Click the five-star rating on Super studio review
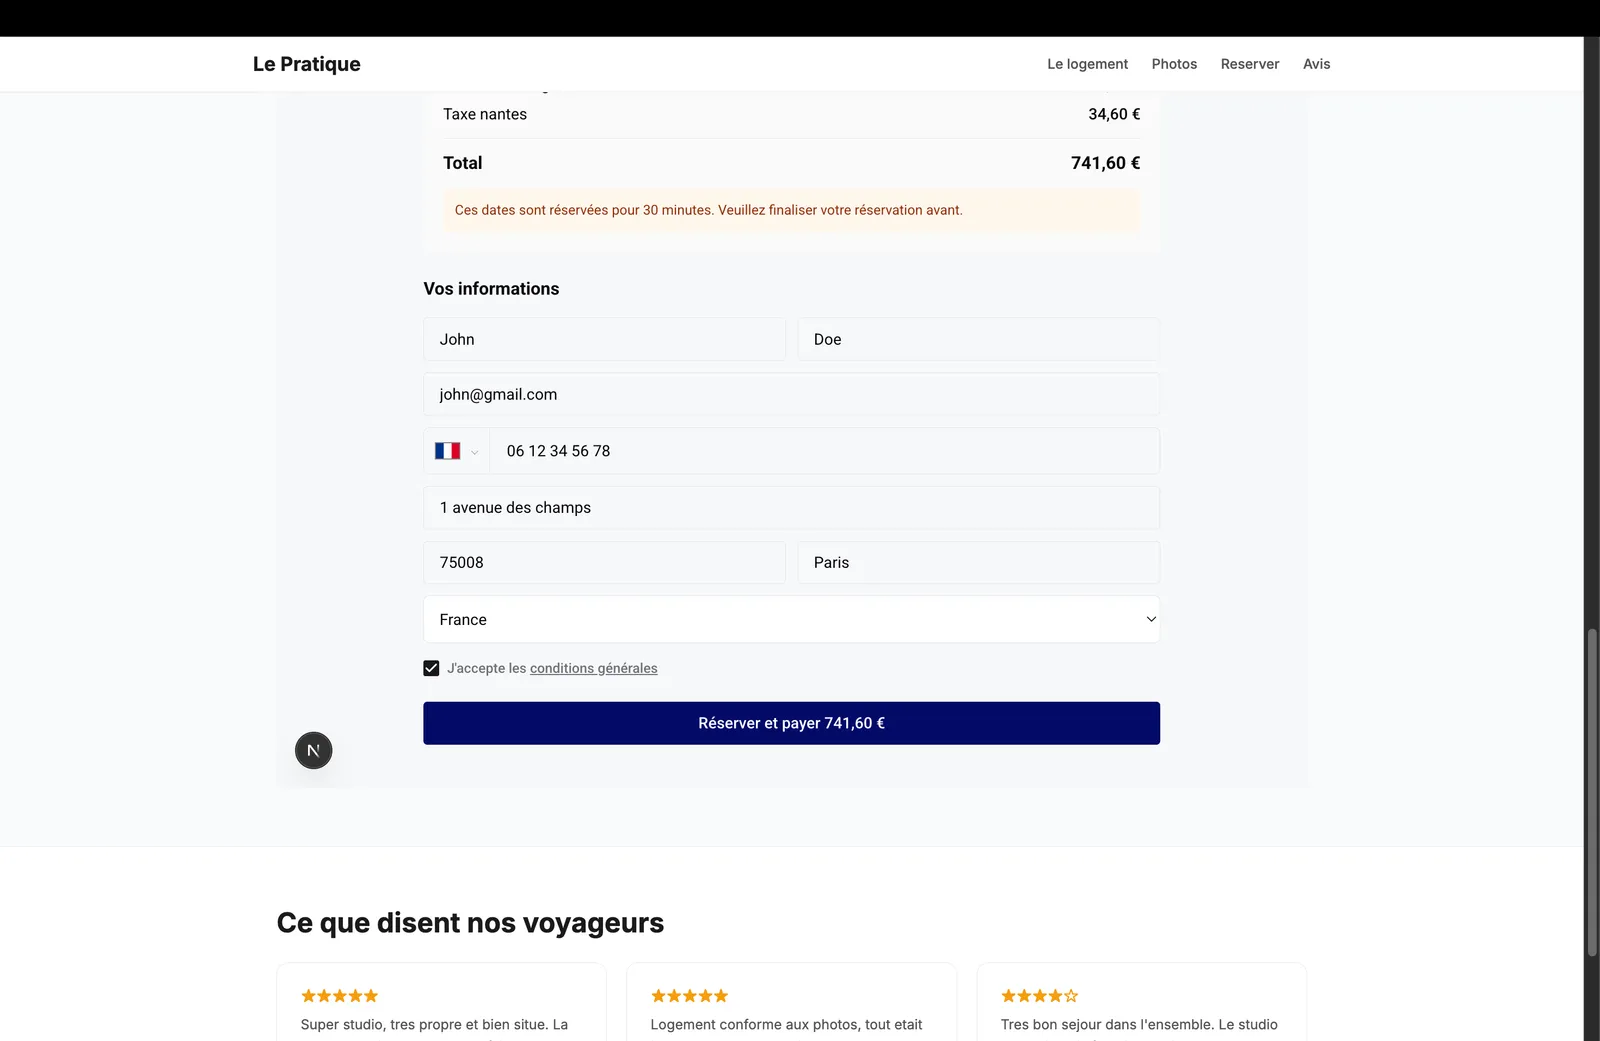Screen dimensions: 1600x1041 tap(339, 996)
